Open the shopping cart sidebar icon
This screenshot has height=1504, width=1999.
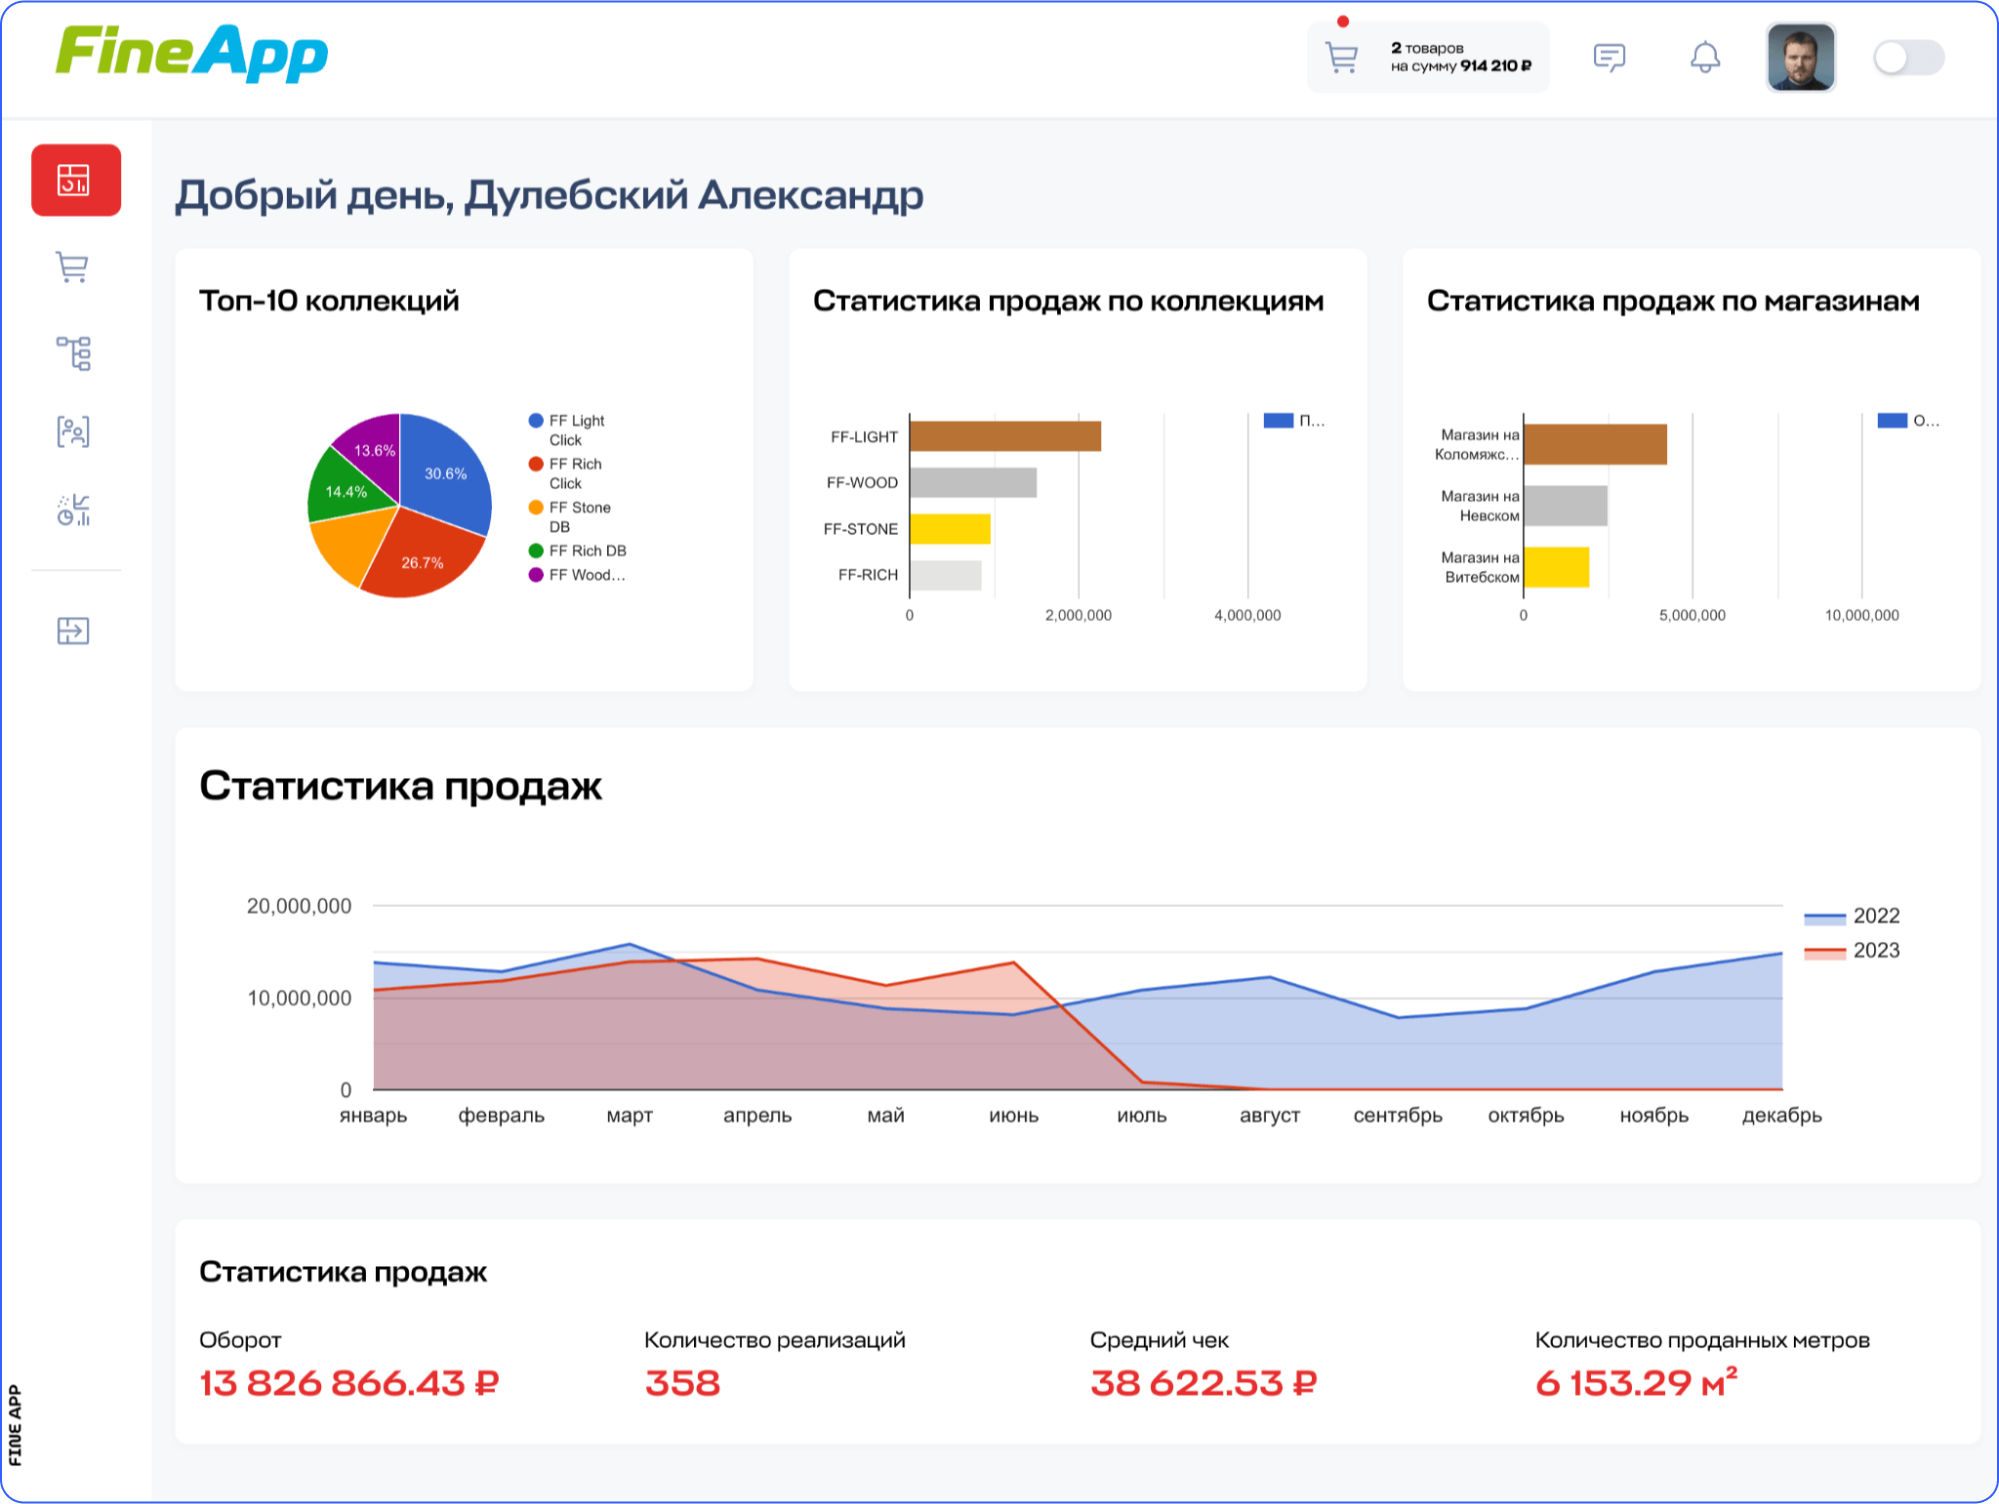tap(73, 267)
